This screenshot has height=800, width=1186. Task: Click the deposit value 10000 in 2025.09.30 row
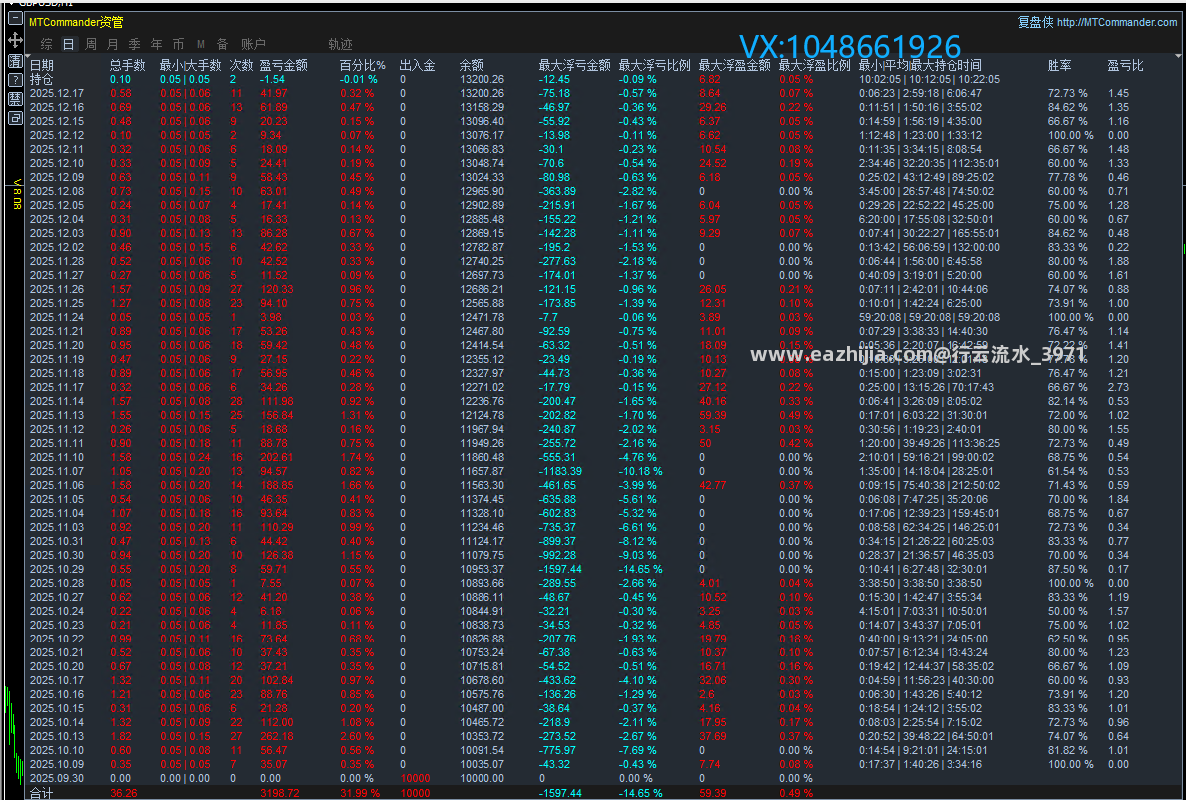(x=415, y=778)
